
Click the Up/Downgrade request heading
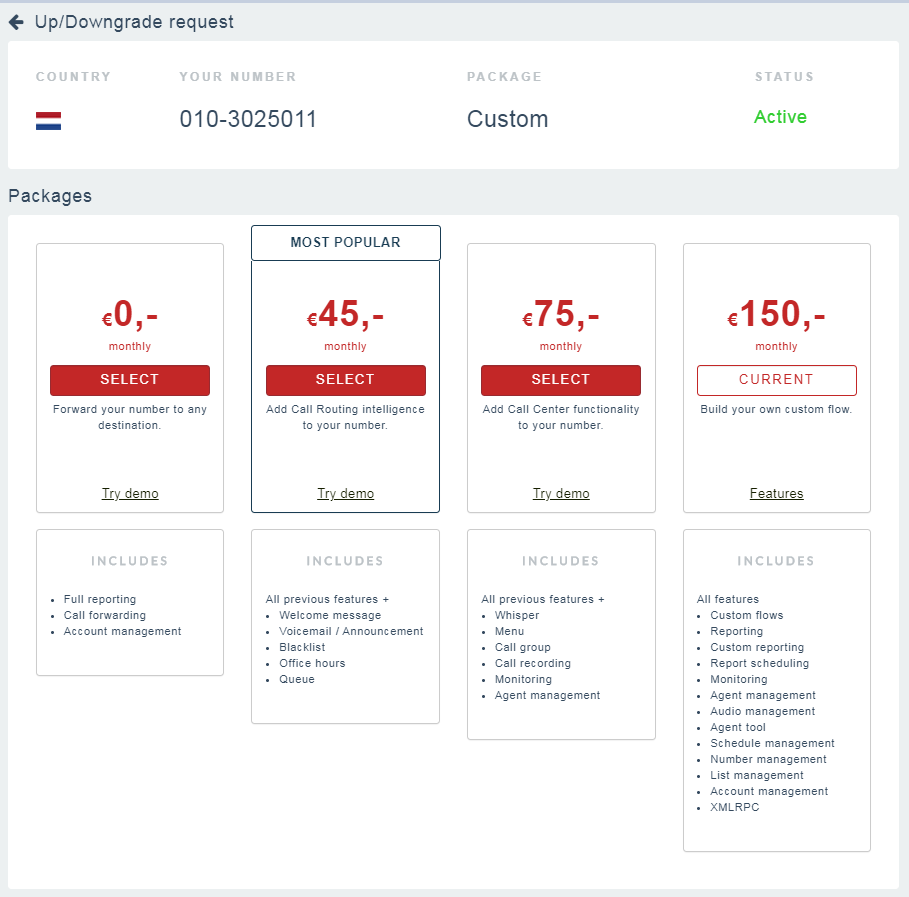point(134,22)
